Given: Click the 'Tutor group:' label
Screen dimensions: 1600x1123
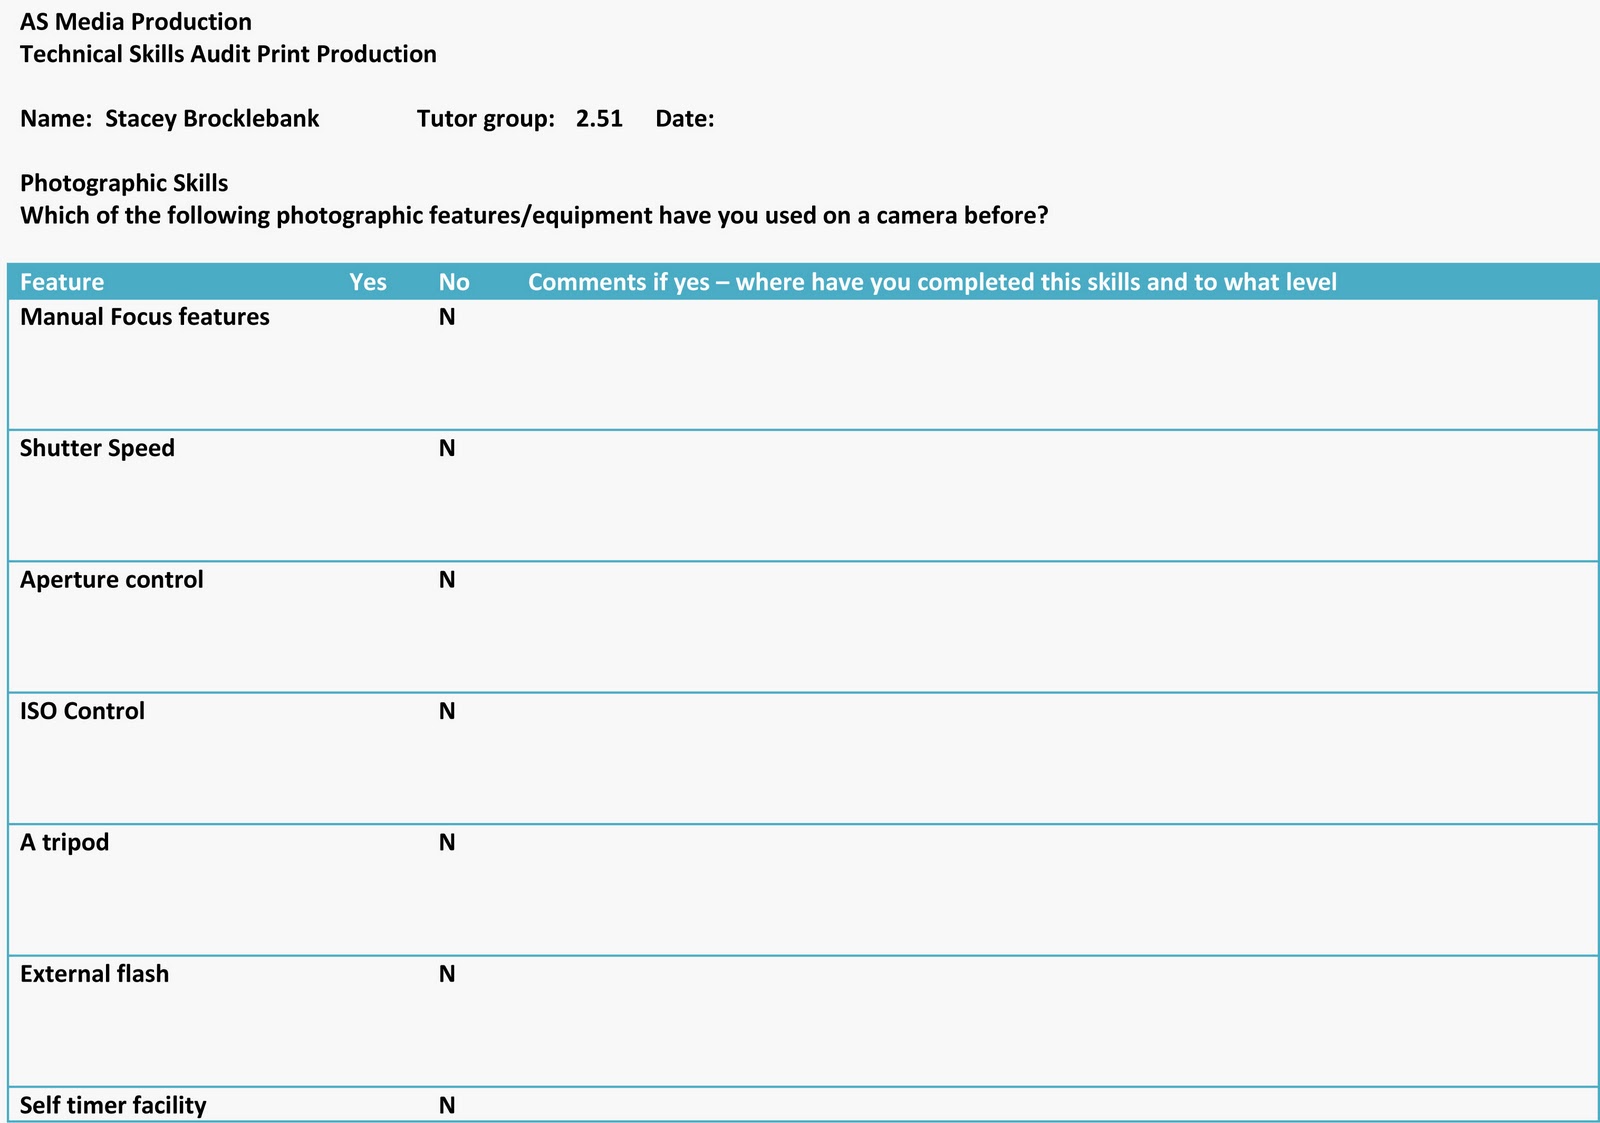Looking at the screenshot, I should pos(486,119).
